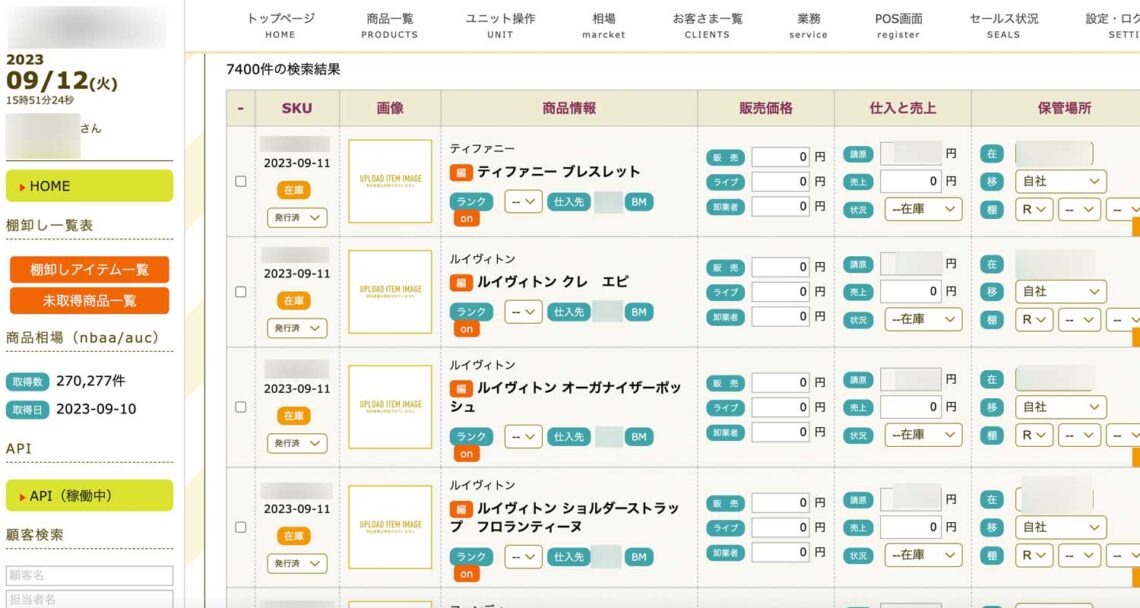Viewport: 1140px width, 608px height.
Task: Click the 顧客名 search field
Action: [89, 575]
